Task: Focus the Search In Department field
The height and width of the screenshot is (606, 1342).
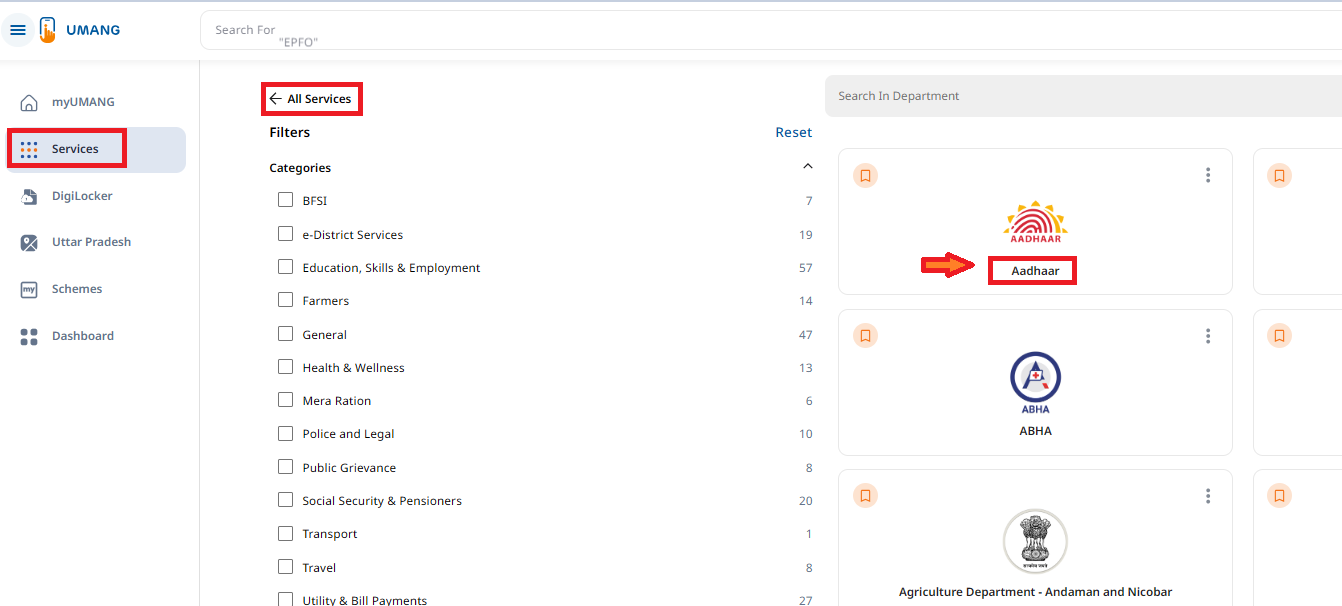Action: (x=1080, y=96)
